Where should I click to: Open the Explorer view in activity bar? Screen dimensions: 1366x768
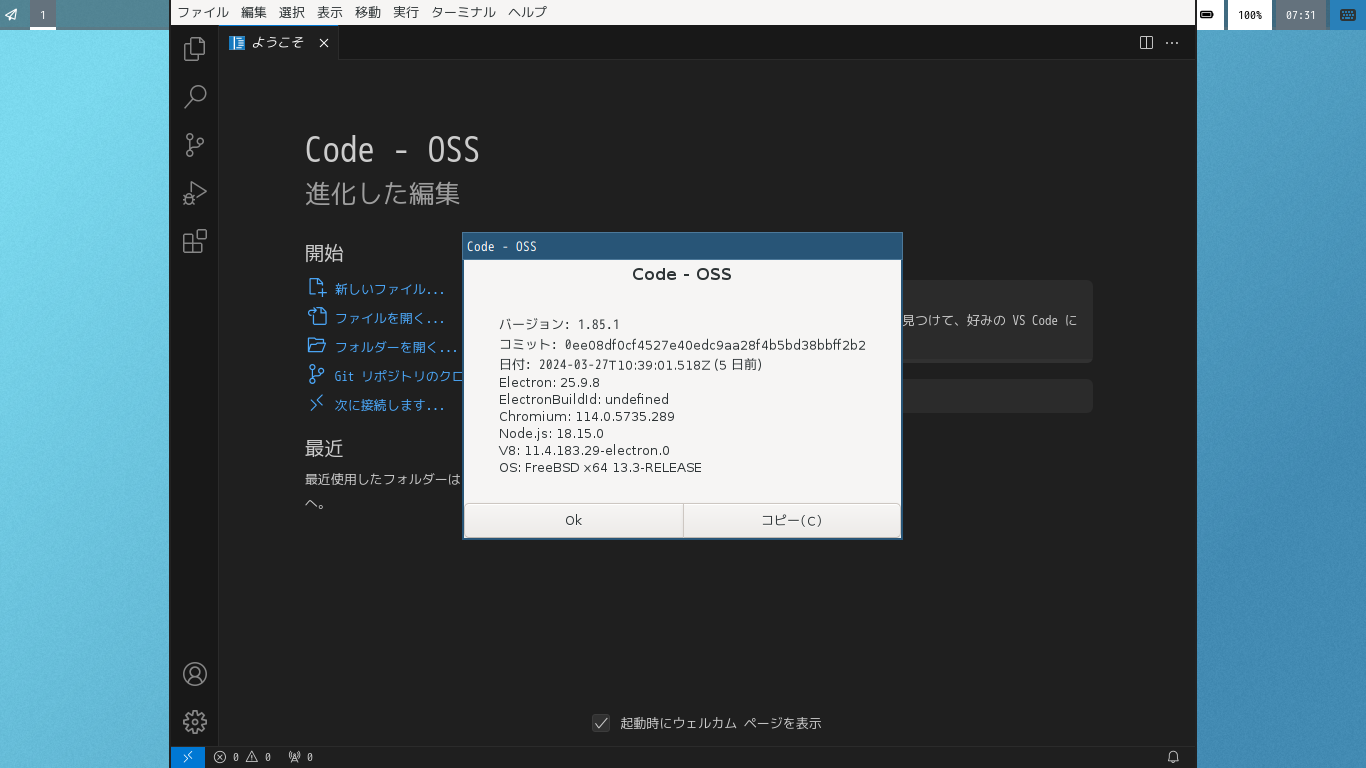click(x=195, y=49)
